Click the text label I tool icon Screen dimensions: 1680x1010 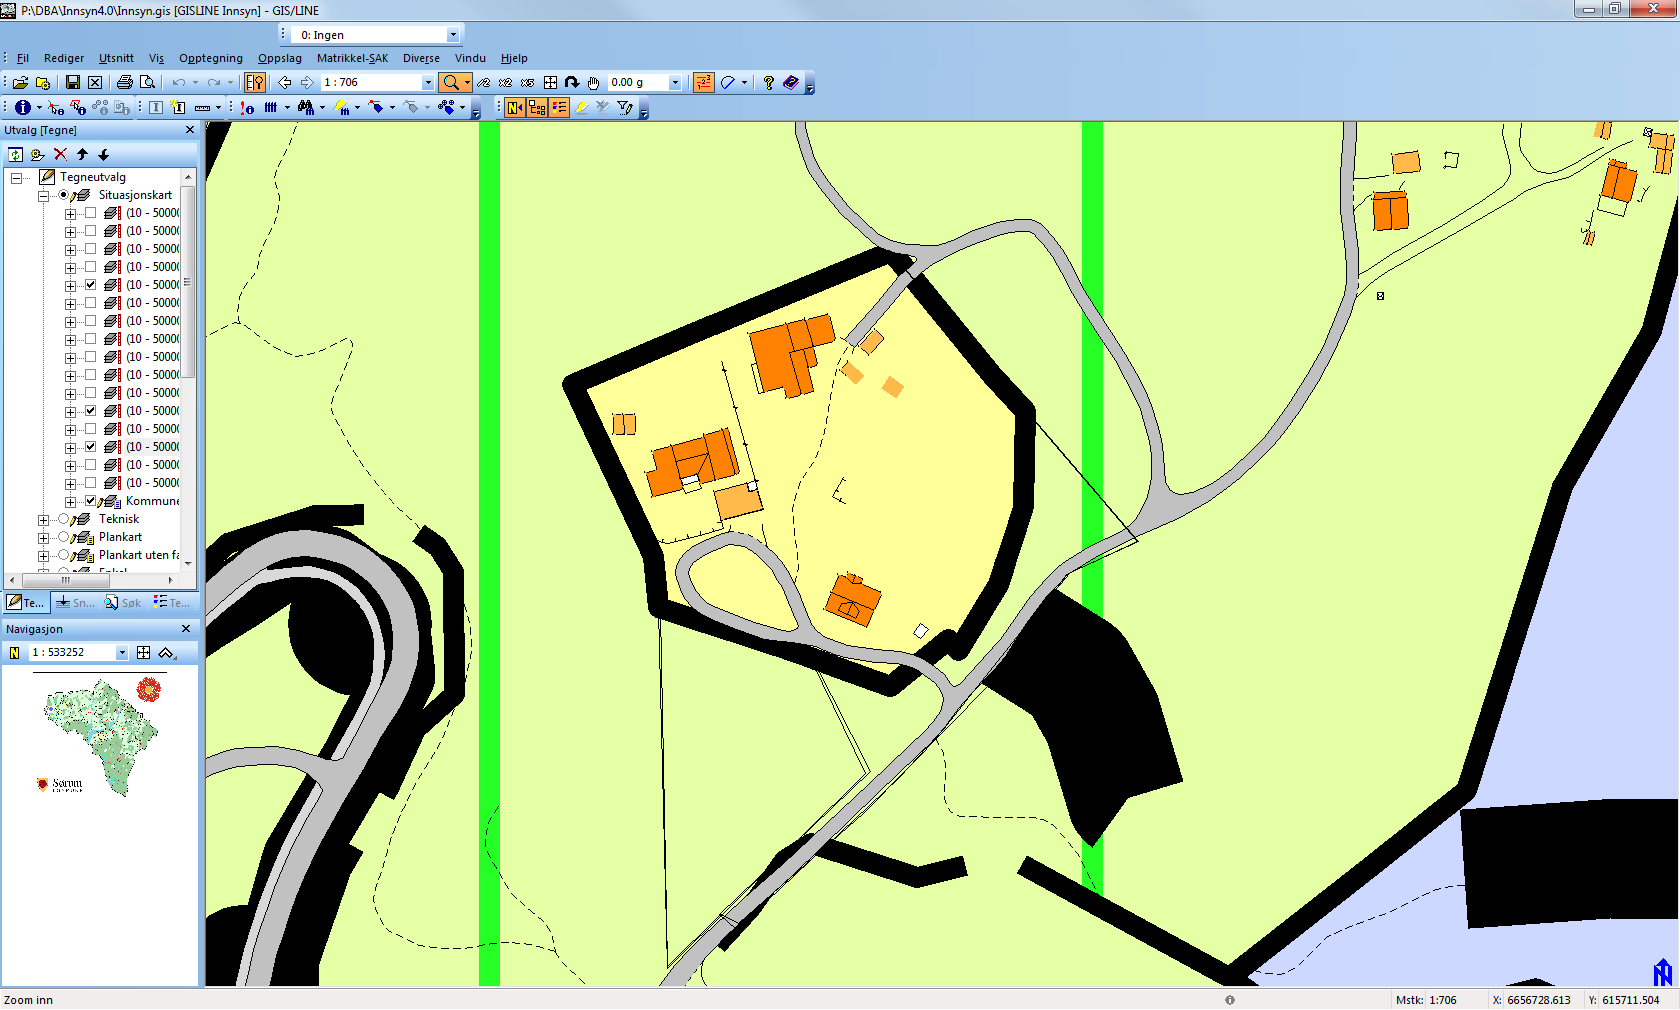click(x=156, y=108)
